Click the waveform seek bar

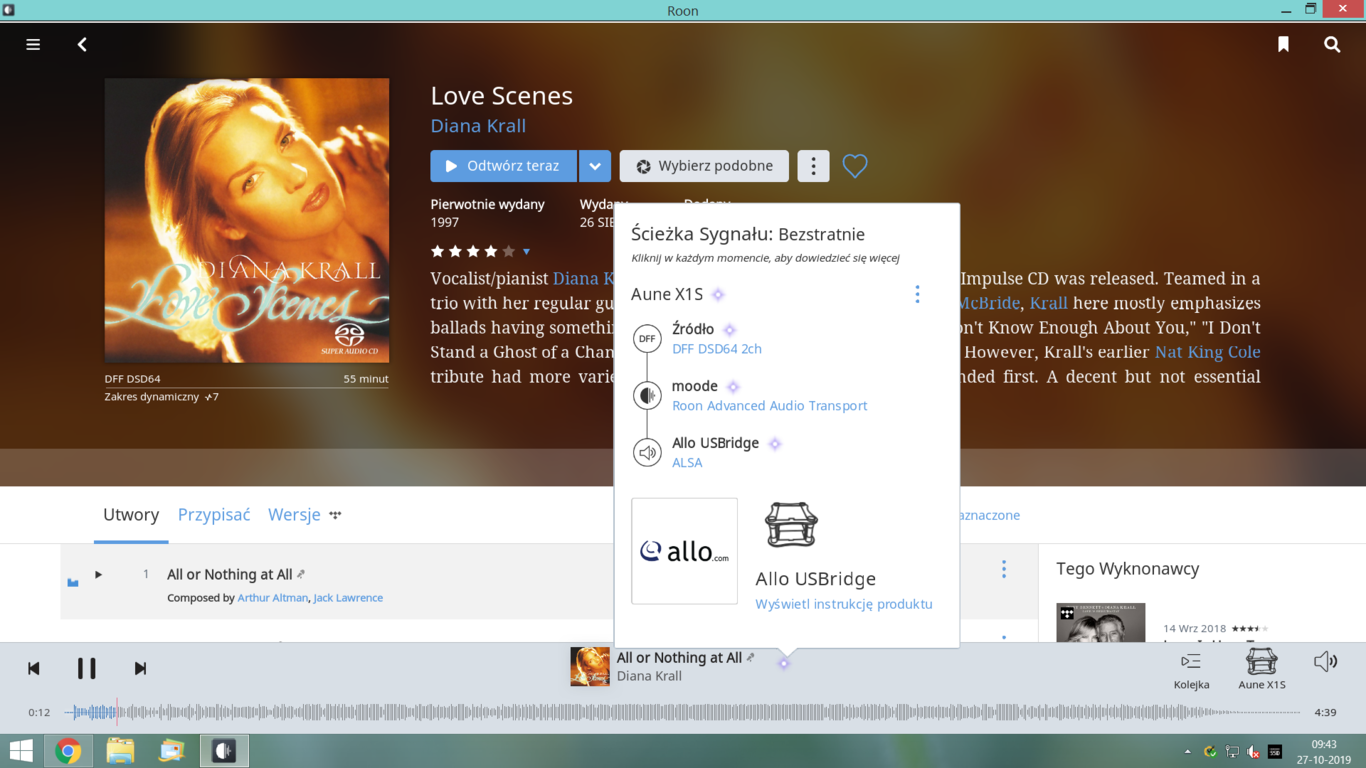682,713
